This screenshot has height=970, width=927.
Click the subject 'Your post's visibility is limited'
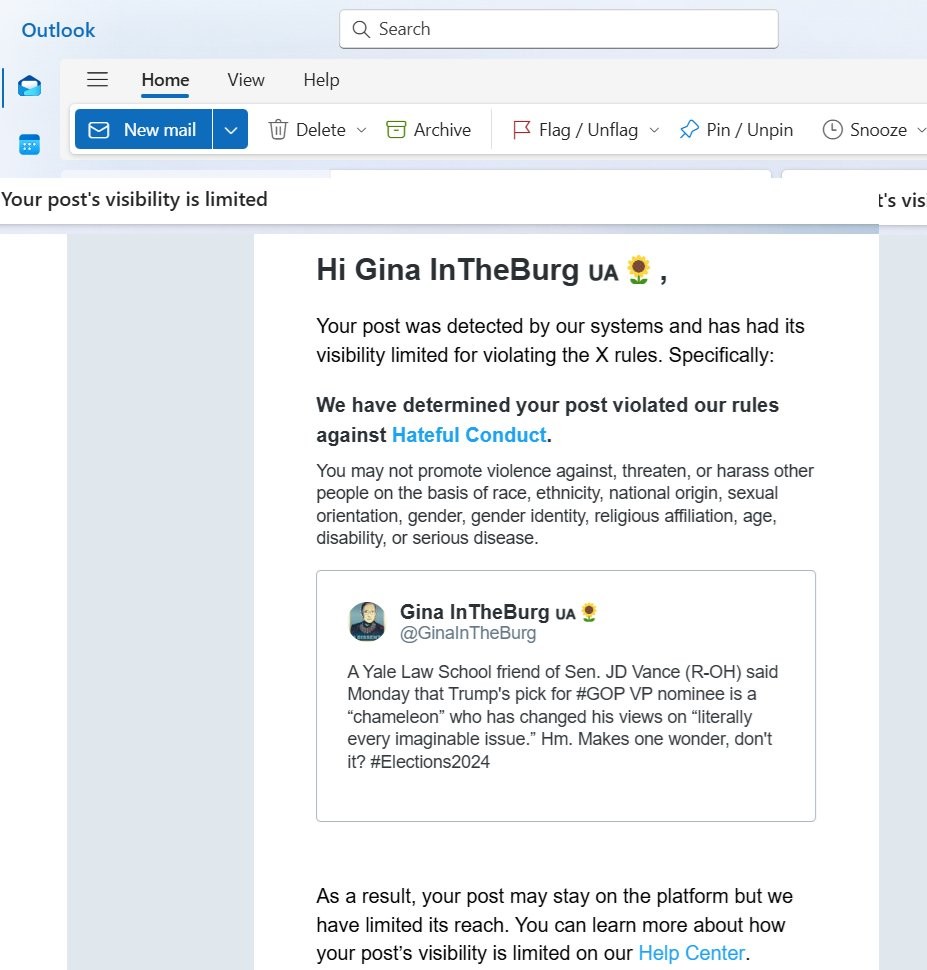pos(134,199)
